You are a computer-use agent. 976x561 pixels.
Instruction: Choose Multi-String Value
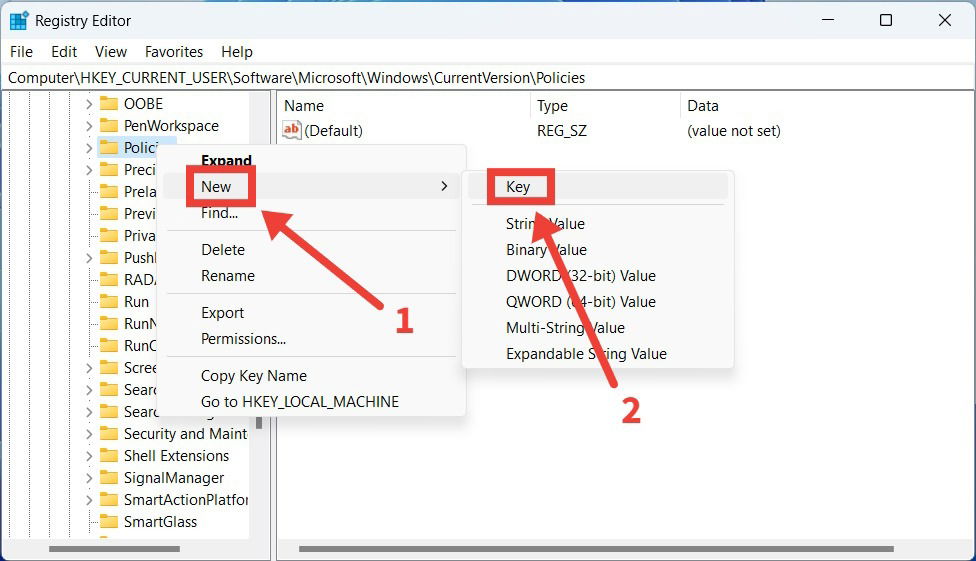[565, 328]
